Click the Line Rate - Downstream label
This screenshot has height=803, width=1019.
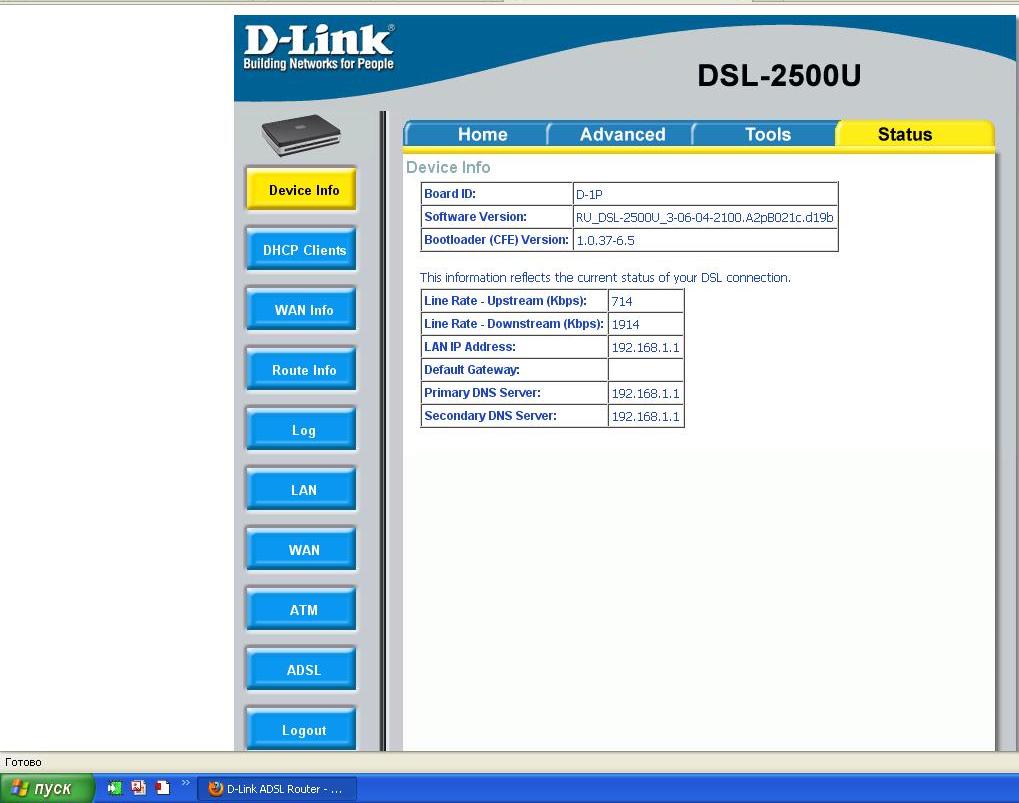pyautogui.click(x=513, y=324)
